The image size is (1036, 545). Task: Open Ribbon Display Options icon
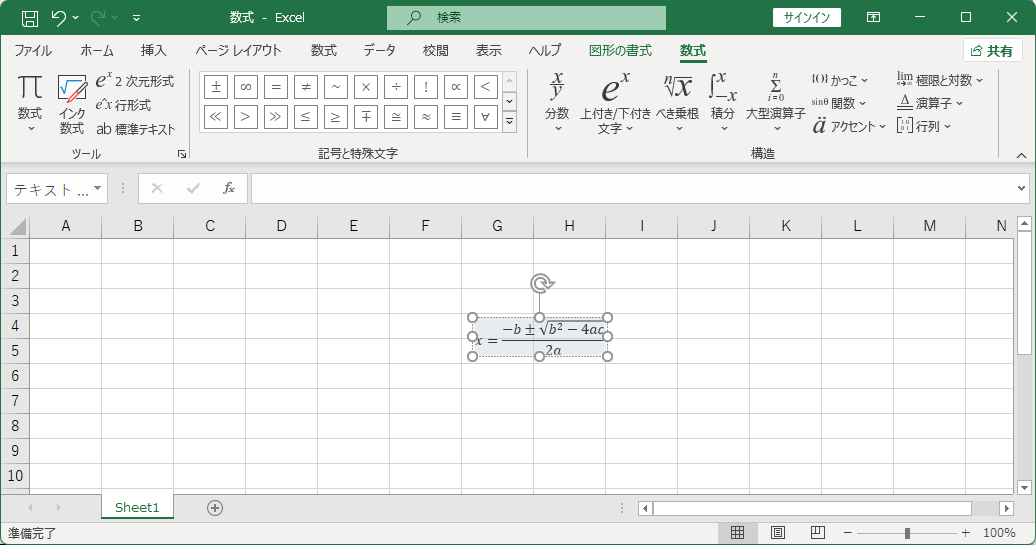(x=873, y=18)
